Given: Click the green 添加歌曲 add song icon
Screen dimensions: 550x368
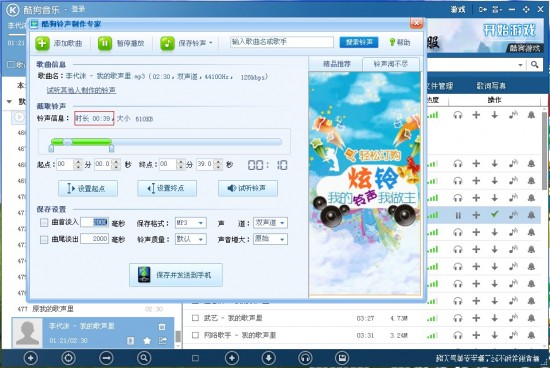Looking at the screenshot, I should [42, 43].
